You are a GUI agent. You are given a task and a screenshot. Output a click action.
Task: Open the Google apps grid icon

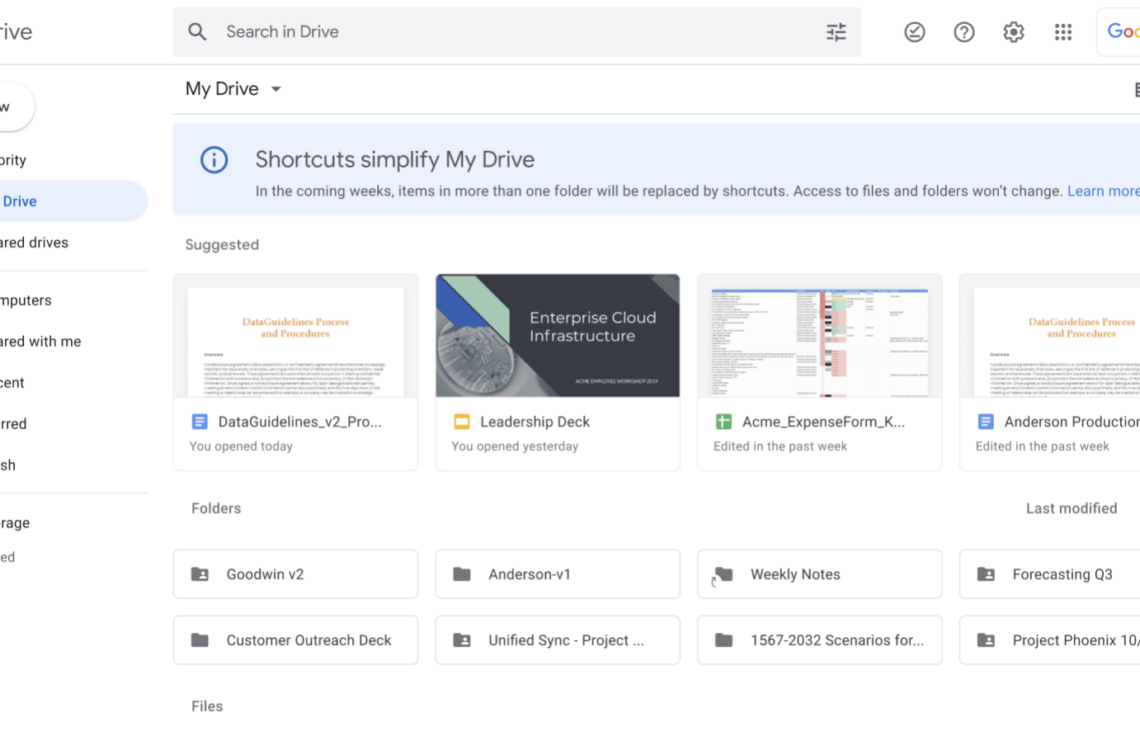pyautogui.click(x=1063, y=32)
